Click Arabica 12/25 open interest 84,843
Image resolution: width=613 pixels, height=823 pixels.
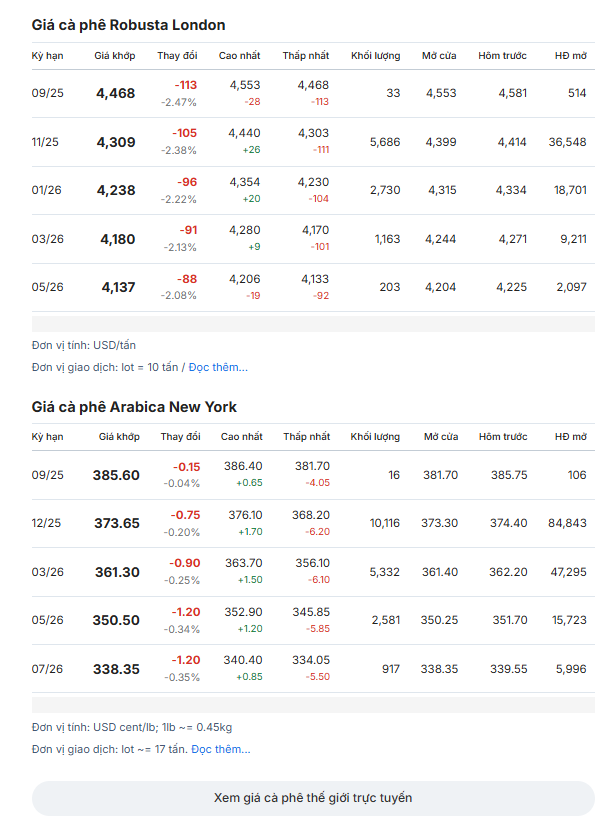coord(567,523)
